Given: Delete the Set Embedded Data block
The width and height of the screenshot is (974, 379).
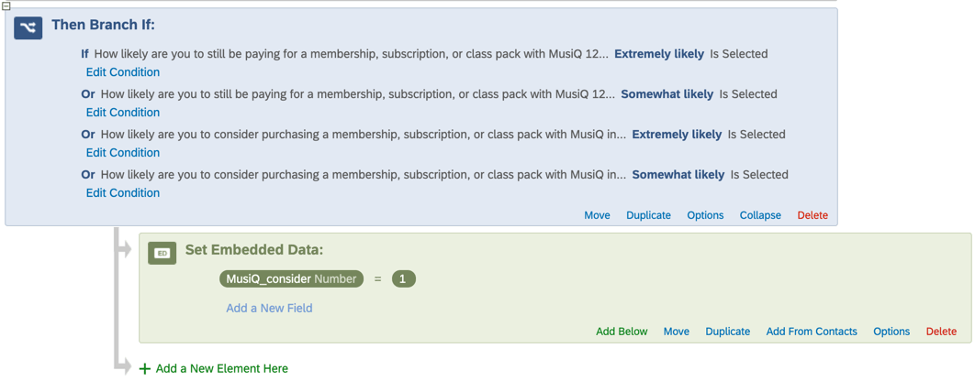Looking at the screenshot, I should tap(941, 331).
